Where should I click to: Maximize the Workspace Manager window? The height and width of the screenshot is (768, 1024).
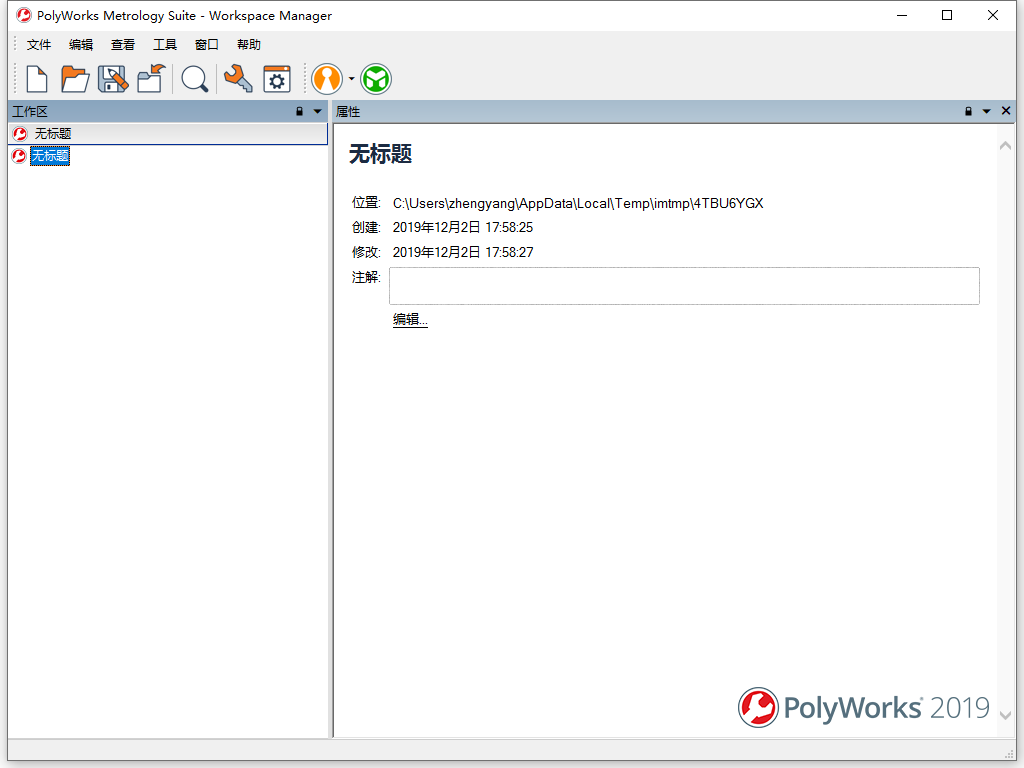[947, 15]
